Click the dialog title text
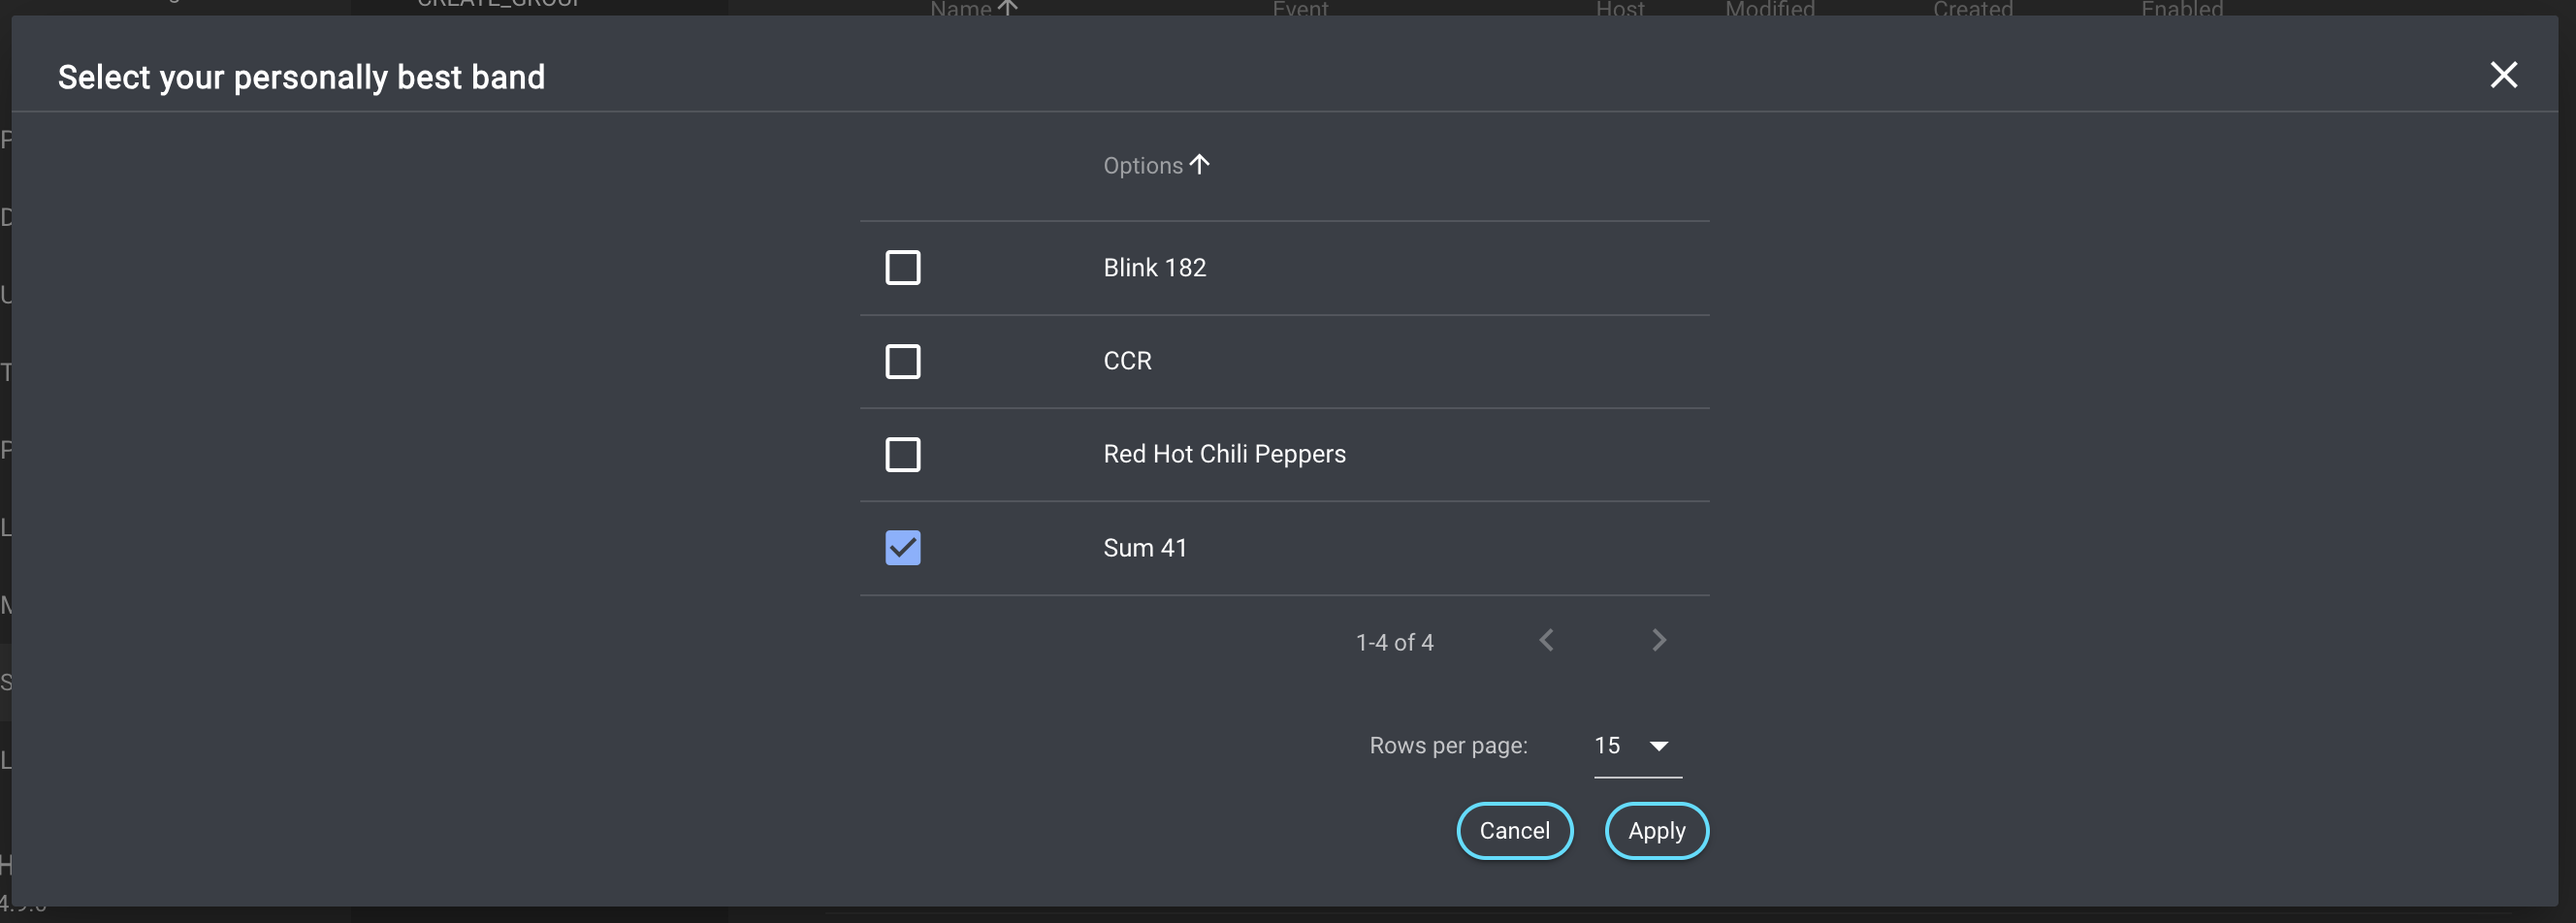 (301, 77)
